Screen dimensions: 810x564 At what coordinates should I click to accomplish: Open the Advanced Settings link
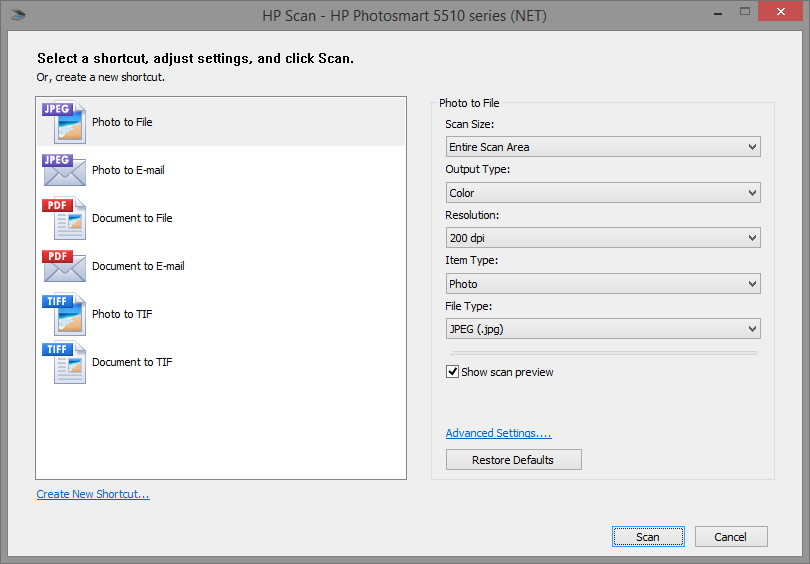(499, 433)
